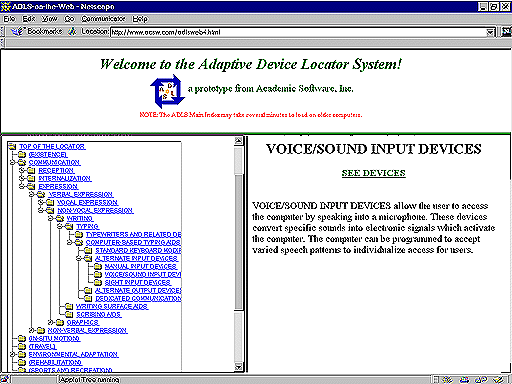The width and height of the screenshot is (512, 384).
Task: Click folder icon beside COMMUNICATION
Action: point(22,162)
